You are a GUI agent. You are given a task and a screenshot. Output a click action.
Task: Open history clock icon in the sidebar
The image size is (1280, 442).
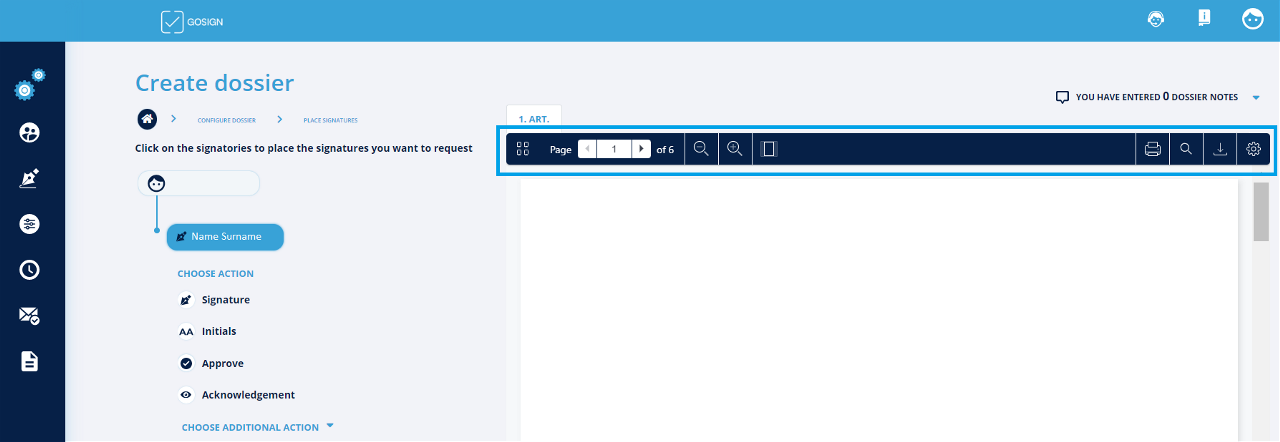[x=30, y=269]
